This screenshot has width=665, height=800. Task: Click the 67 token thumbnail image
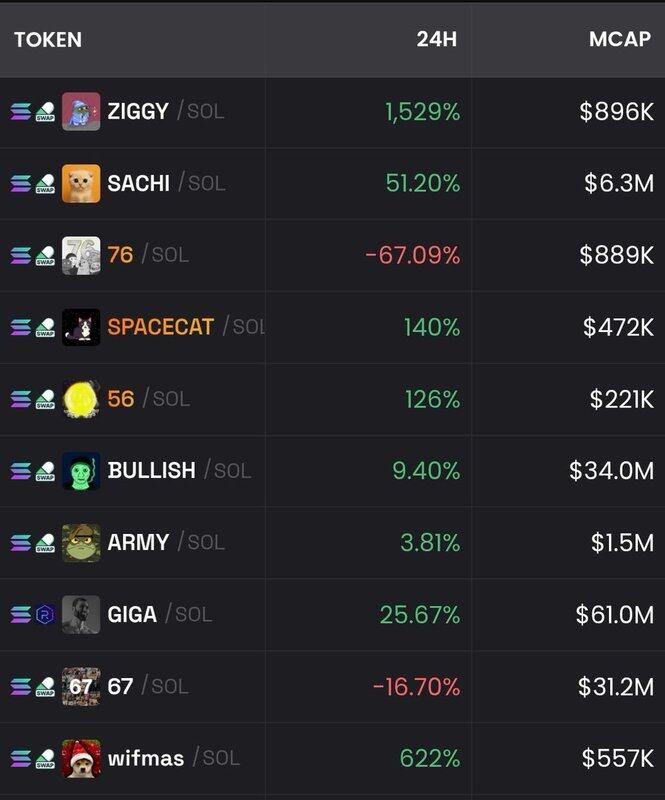tap(81, 687)
